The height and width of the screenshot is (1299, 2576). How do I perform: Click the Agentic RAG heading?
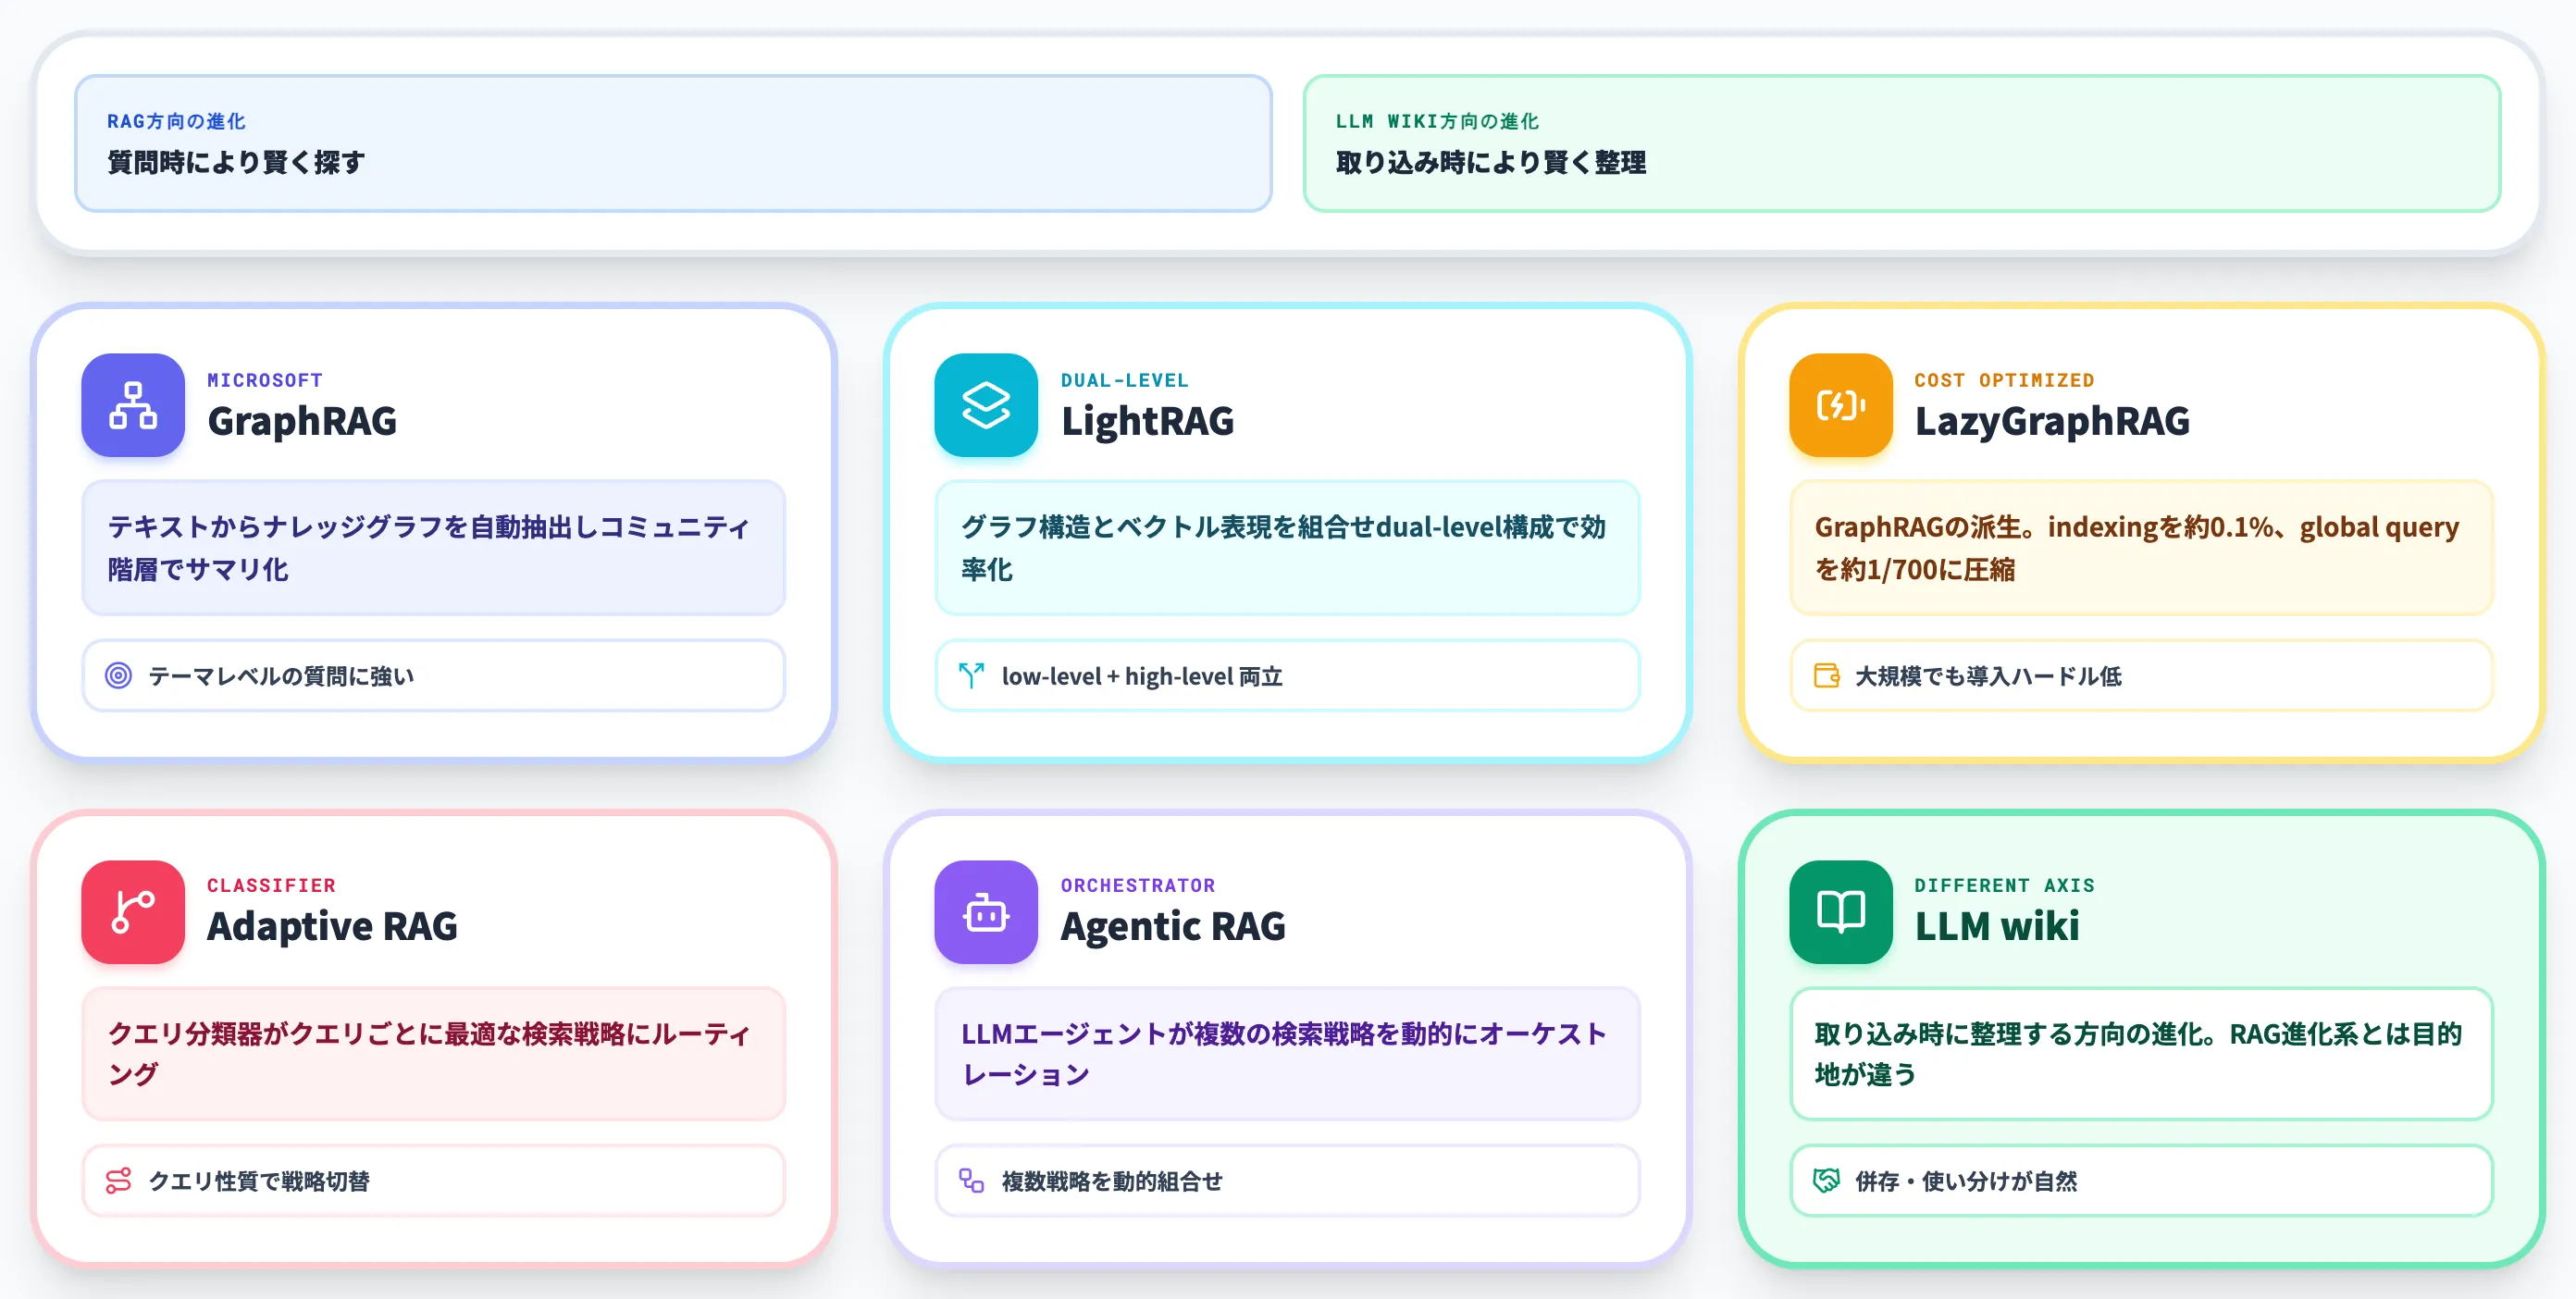tap(1173, 926)
